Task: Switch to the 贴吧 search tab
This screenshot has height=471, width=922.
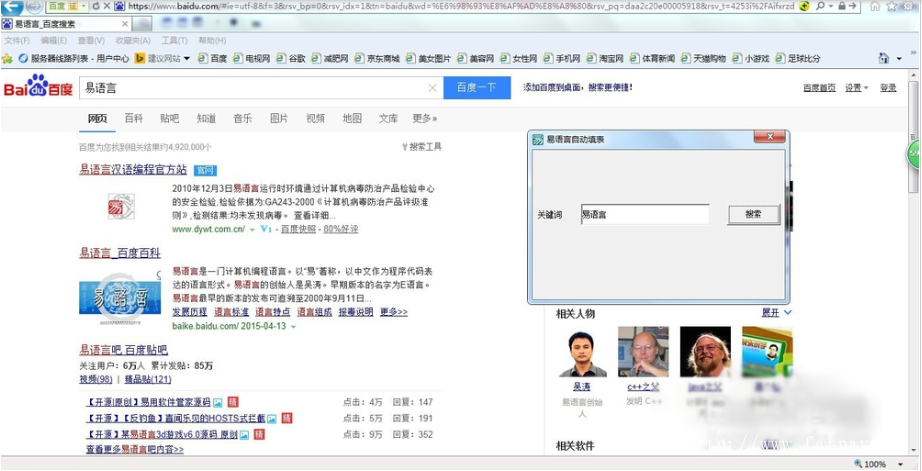Action: click(x=170, y=119)
